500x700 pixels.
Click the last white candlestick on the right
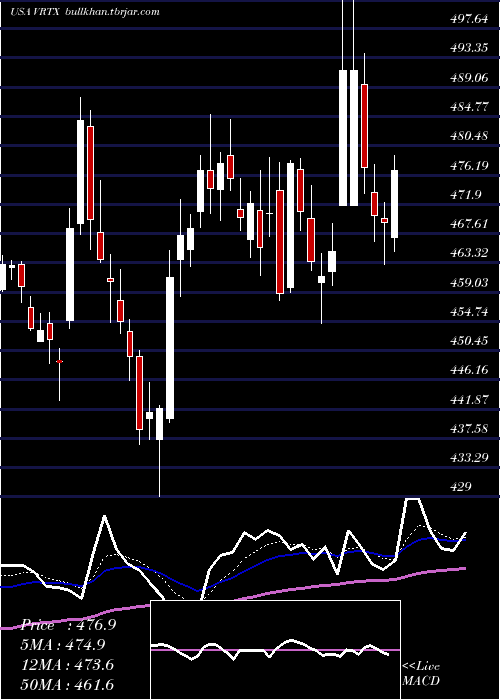click(x=394, y=204)
